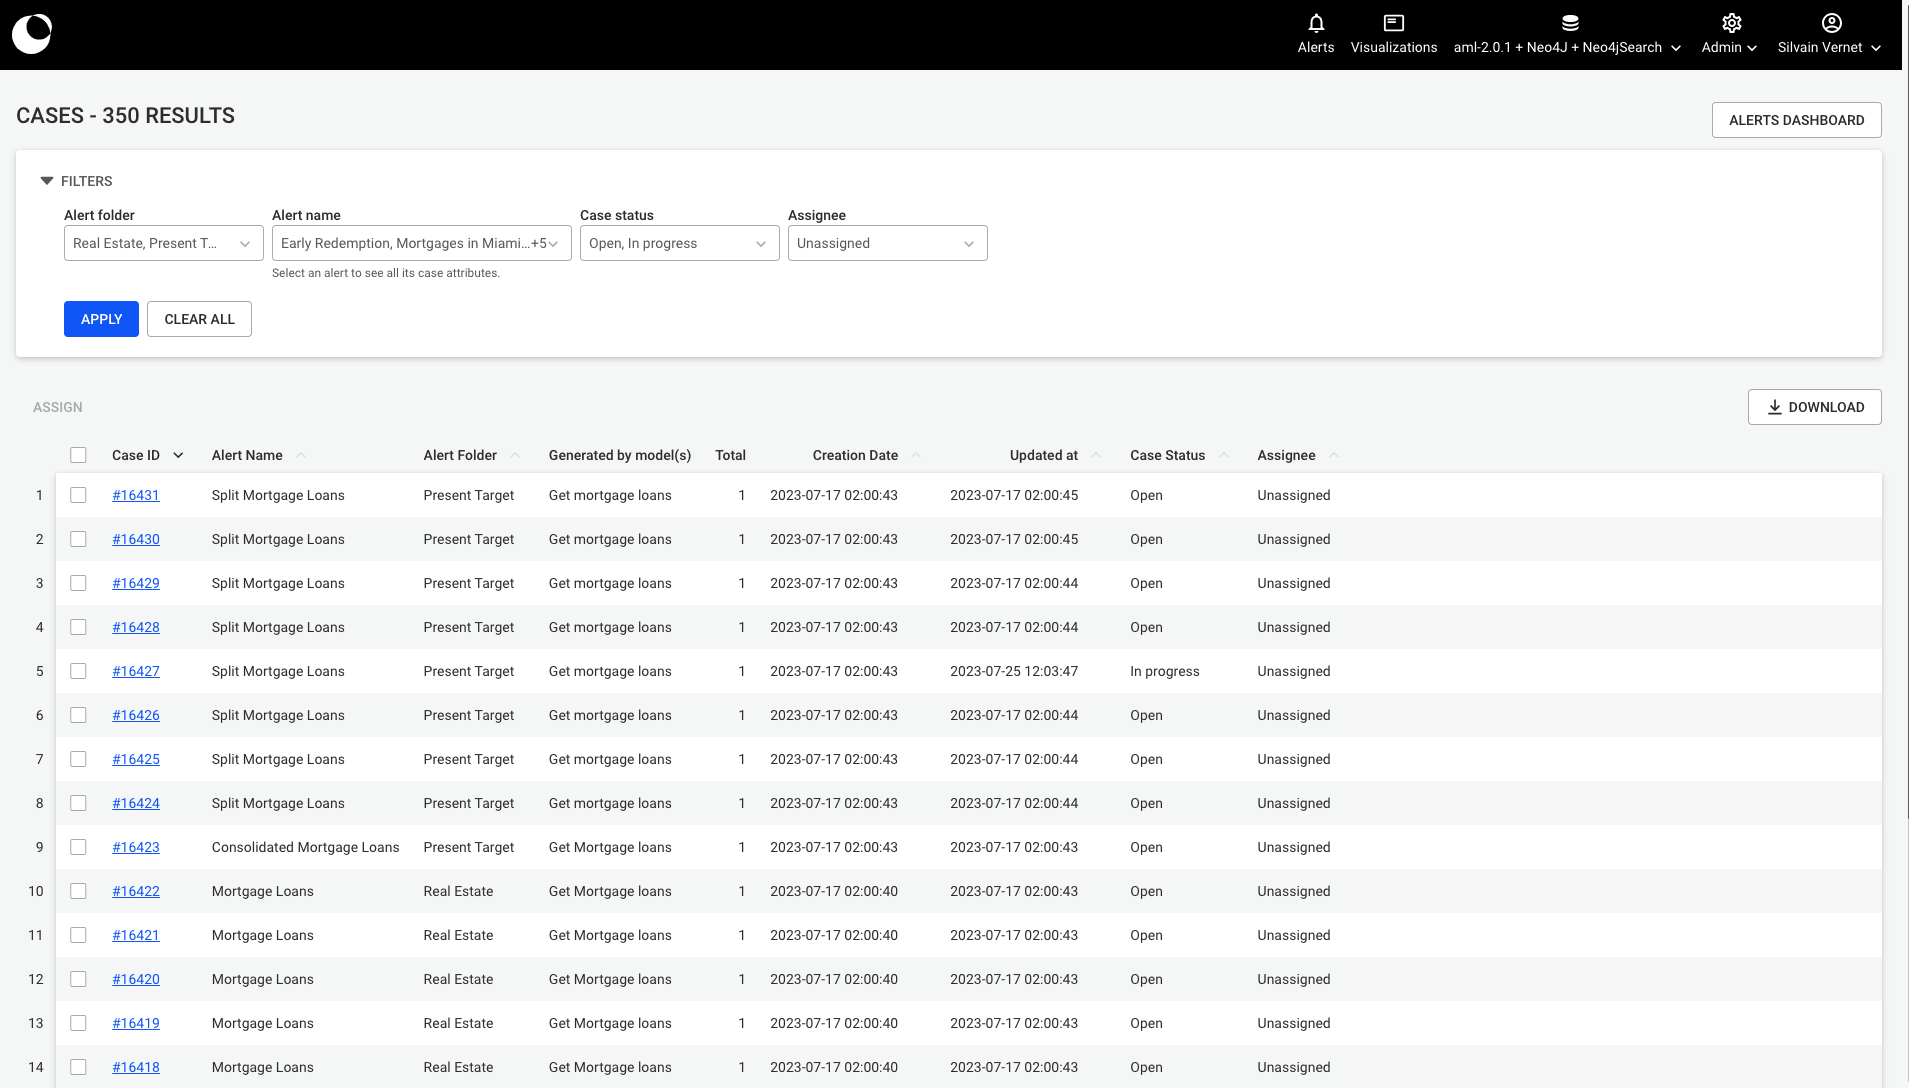Click the app logo in the top left

click(x=32, y=33)
